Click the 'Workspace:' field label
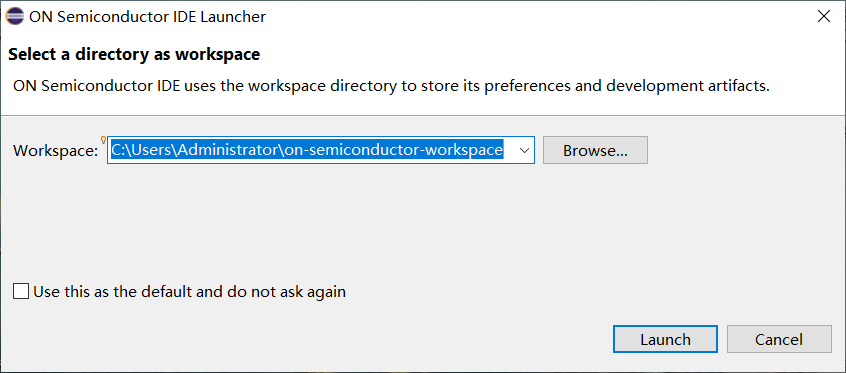Screen dimensions: 846x373 [56, 151]
